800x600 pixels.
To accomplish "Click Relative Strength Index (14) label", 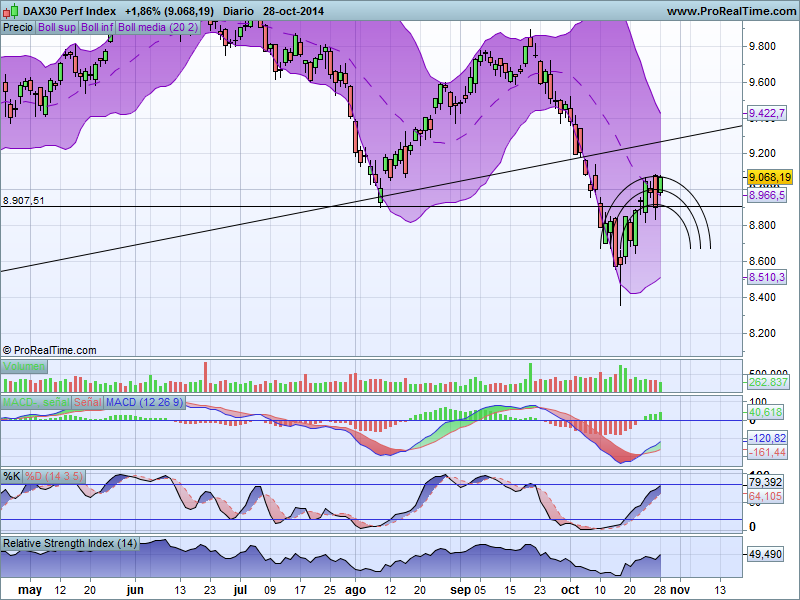I will [x=70, y=543].
